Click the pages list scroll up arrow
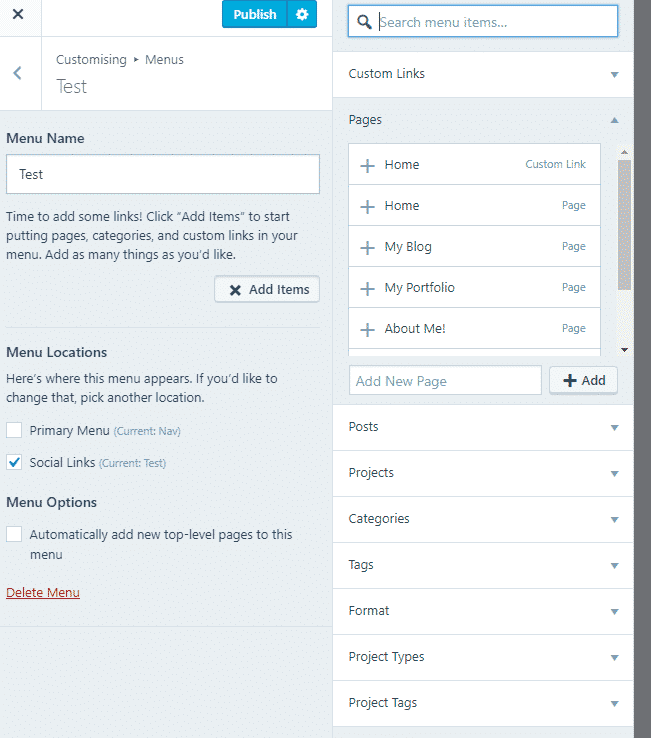The image size is (651, 738). click(624, 152)
